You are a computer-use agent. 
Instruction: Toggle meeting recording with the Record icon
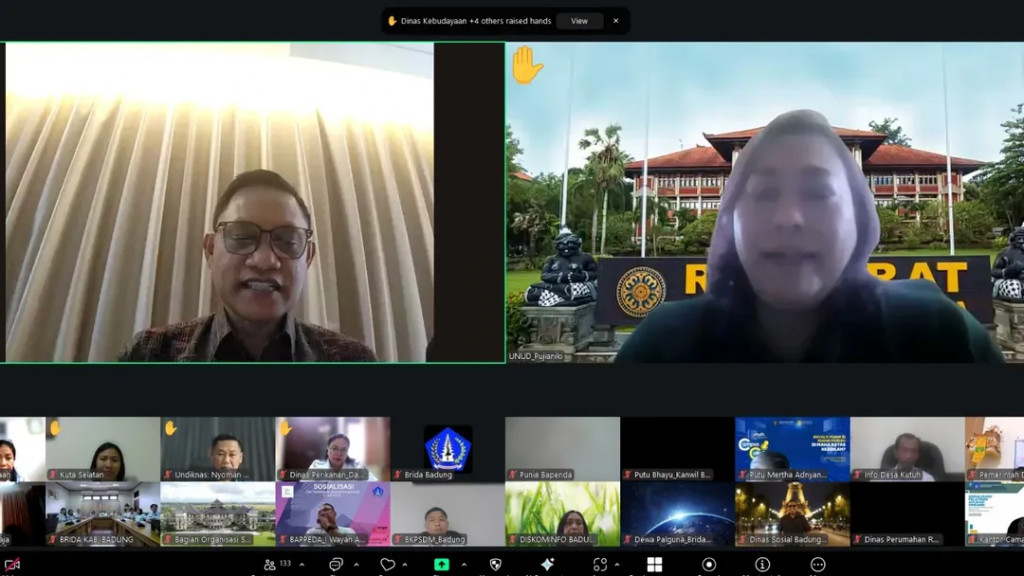click(x=709, y=565)
